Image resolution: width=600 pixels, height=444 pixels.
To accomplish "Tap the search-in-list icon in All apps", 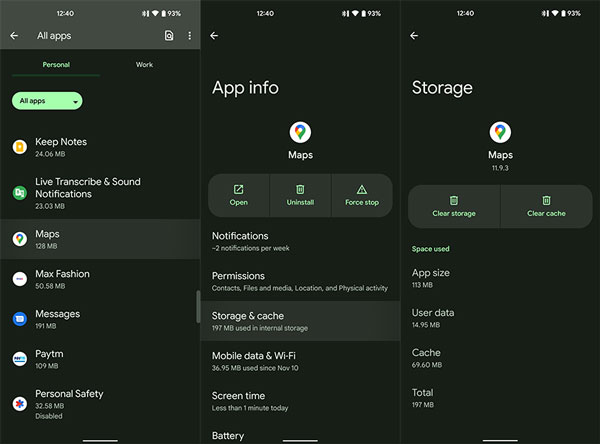I will tap(169, 36).
